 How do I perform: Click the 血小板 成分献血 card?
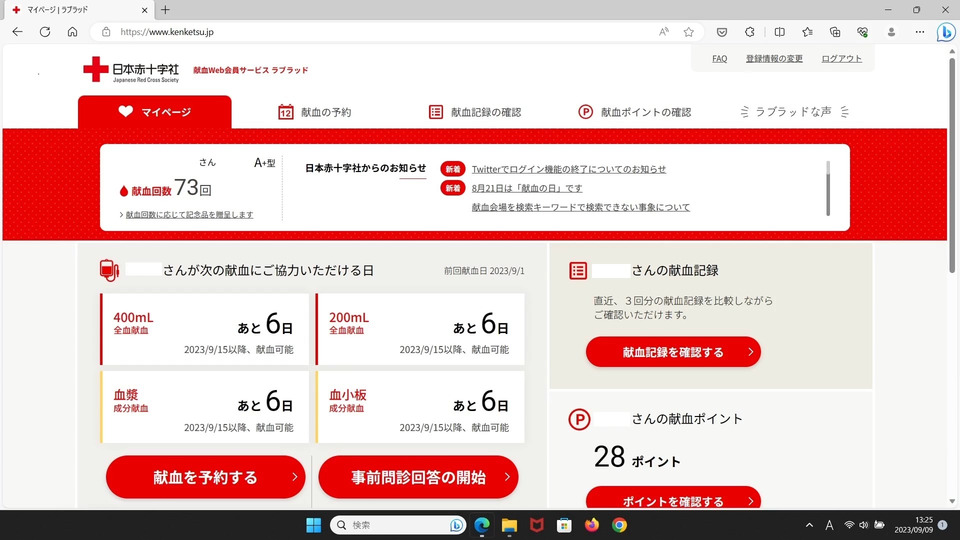click(420, 407)
